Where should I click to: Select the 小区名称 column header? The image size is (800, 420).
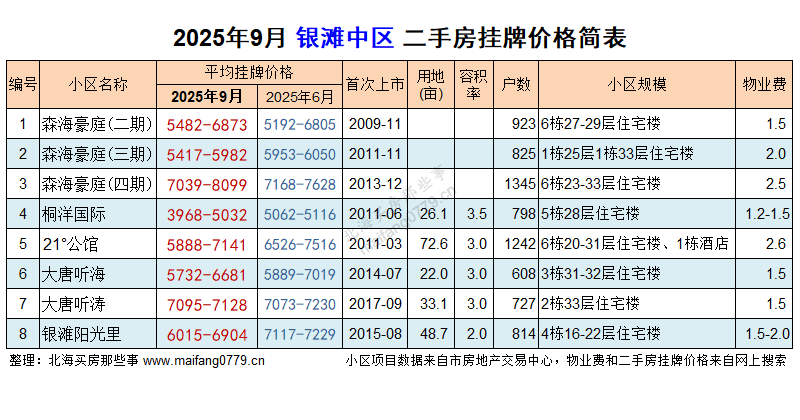pyautogui.click(x=98, y=84)
